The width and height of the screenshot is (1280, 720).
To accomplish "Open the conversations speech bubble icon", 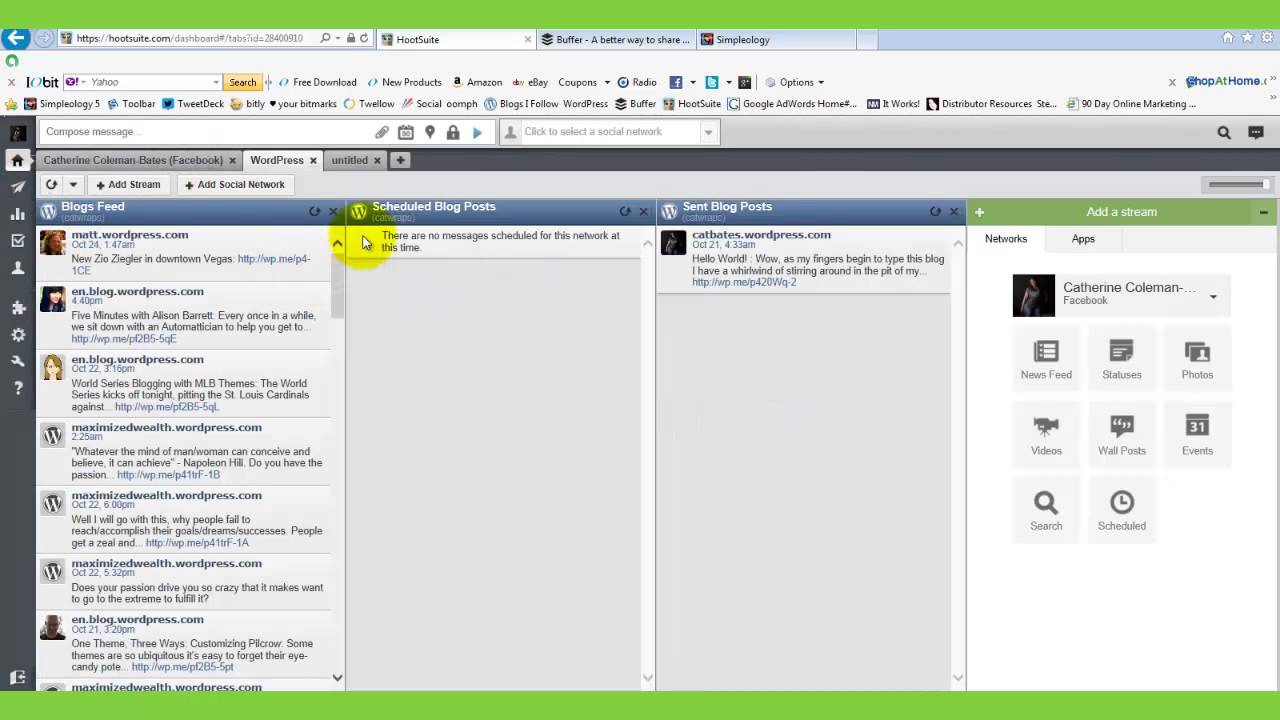I will (x=1256, y=132).
